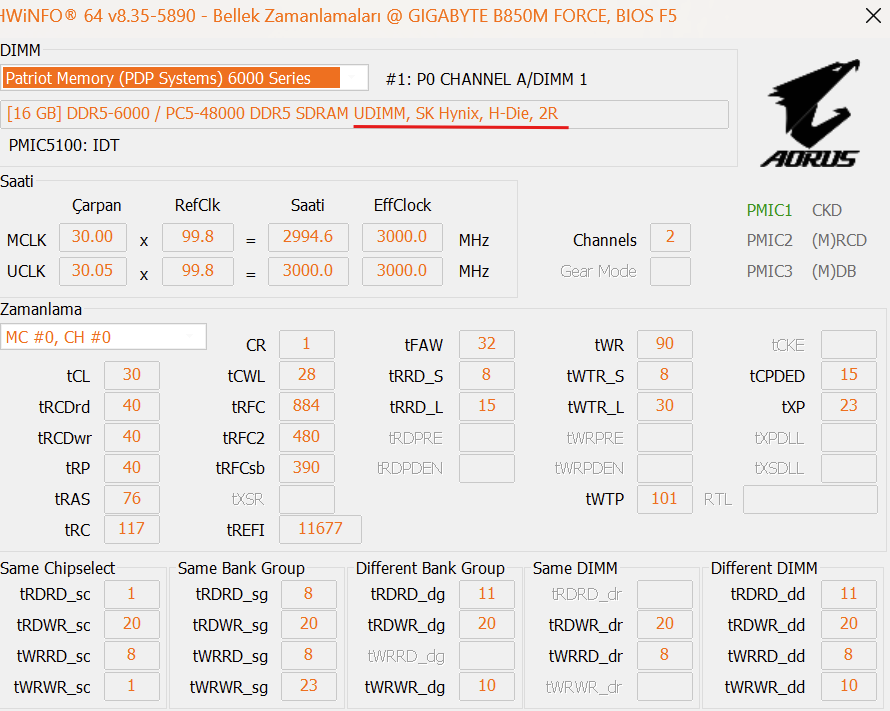Click the tCWL value 28

point(307,376)
